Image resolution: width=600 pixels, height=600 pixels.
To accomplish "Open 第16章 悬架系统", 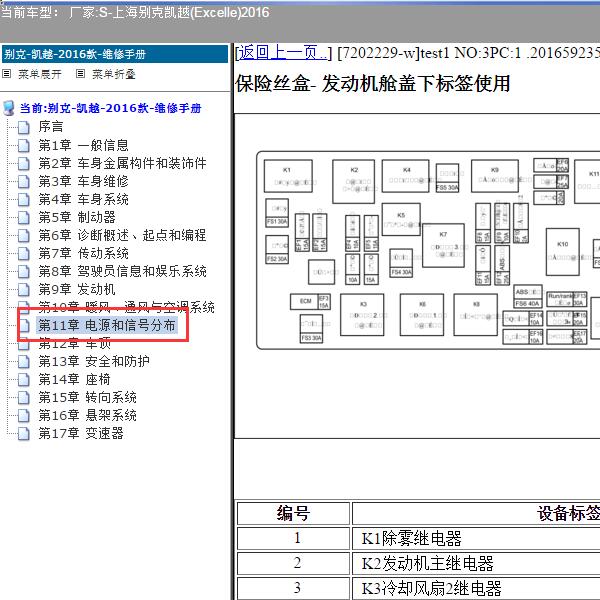I will [87, 415].
